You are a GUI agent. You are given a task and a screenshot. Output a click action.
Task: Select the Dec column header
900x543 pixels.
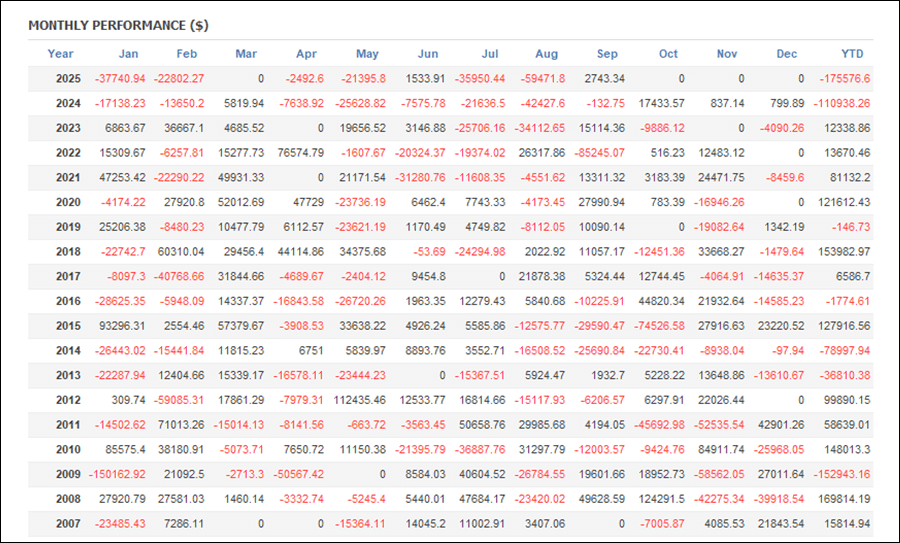pyautogui.click(x=787, y=54)
